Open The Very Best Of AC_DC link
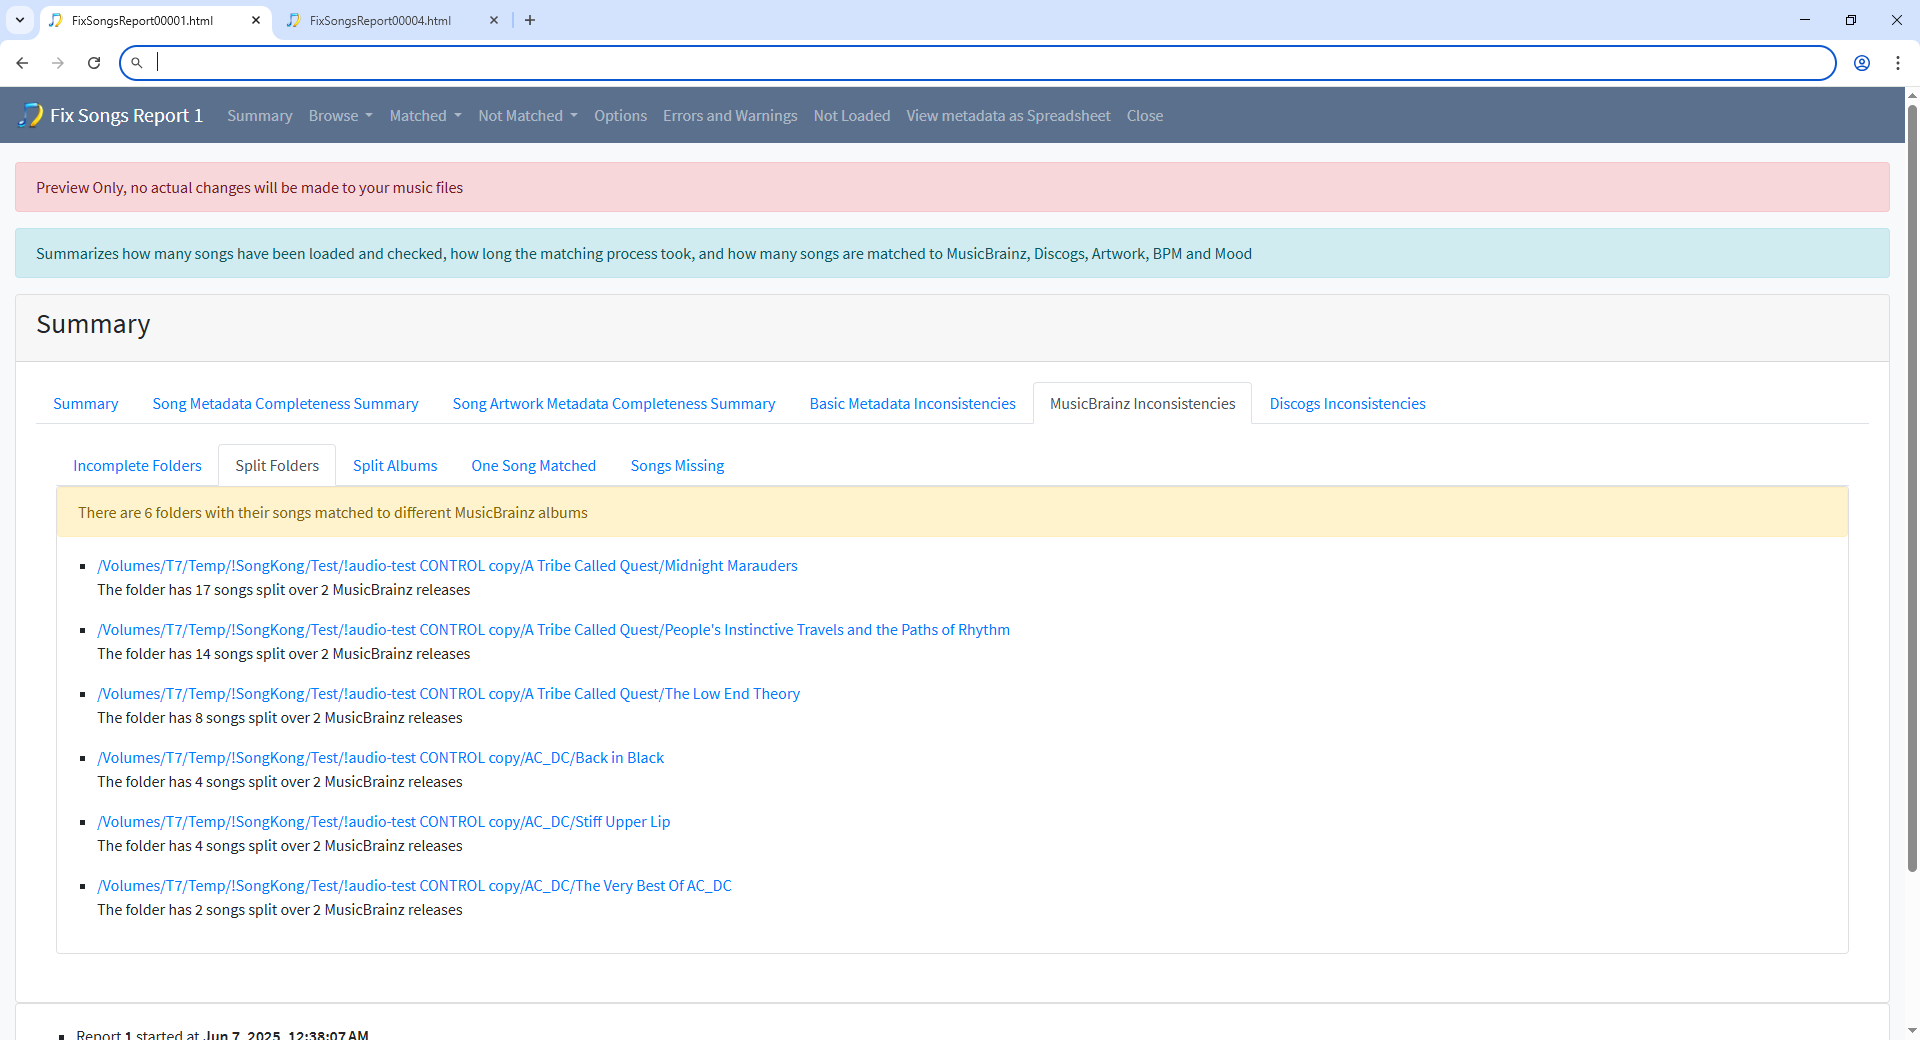Viewport: 1920px width, 1040px height. (x=414, y=886)
